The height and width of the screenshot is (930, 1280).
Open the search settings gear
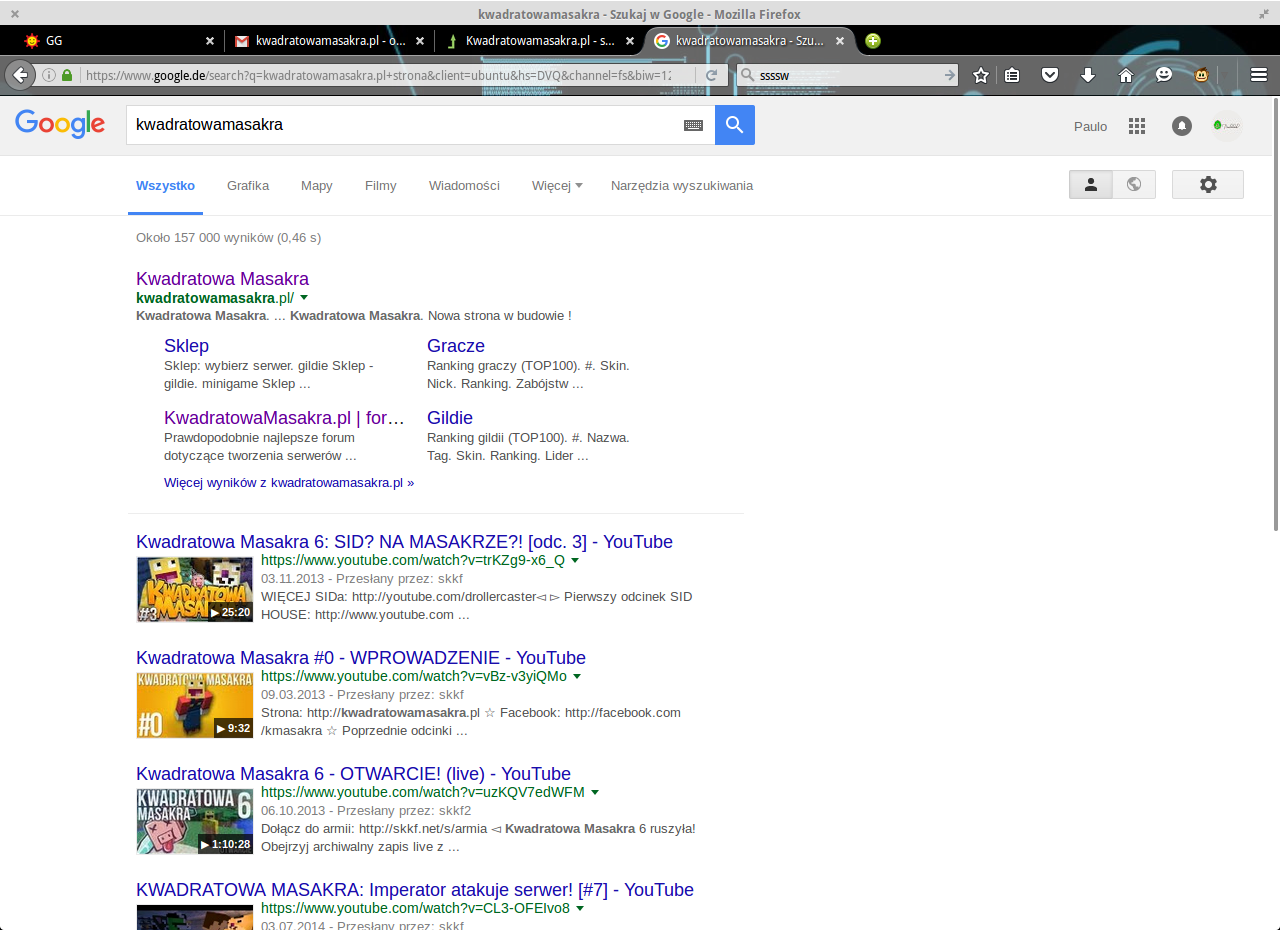tap(1208, 184)
